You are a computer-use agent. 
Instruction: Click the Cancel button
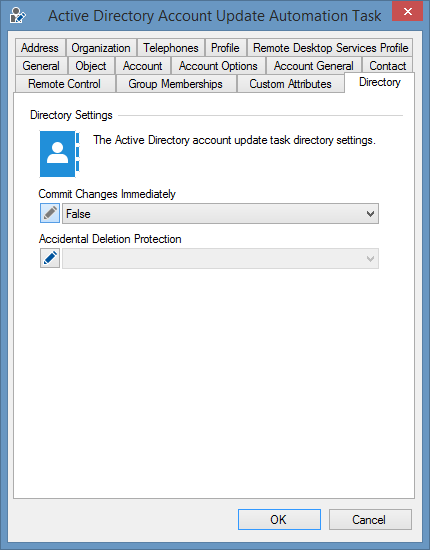[370, 519]
